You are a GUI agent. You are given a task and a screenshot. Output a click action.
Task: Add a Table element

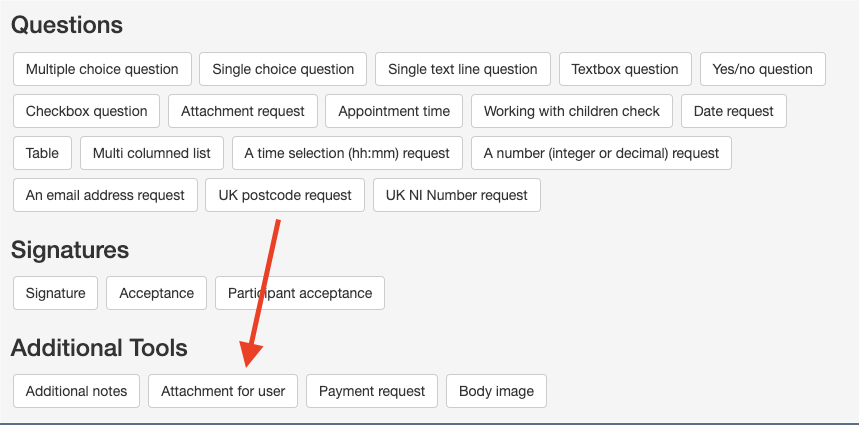[42, 153]
